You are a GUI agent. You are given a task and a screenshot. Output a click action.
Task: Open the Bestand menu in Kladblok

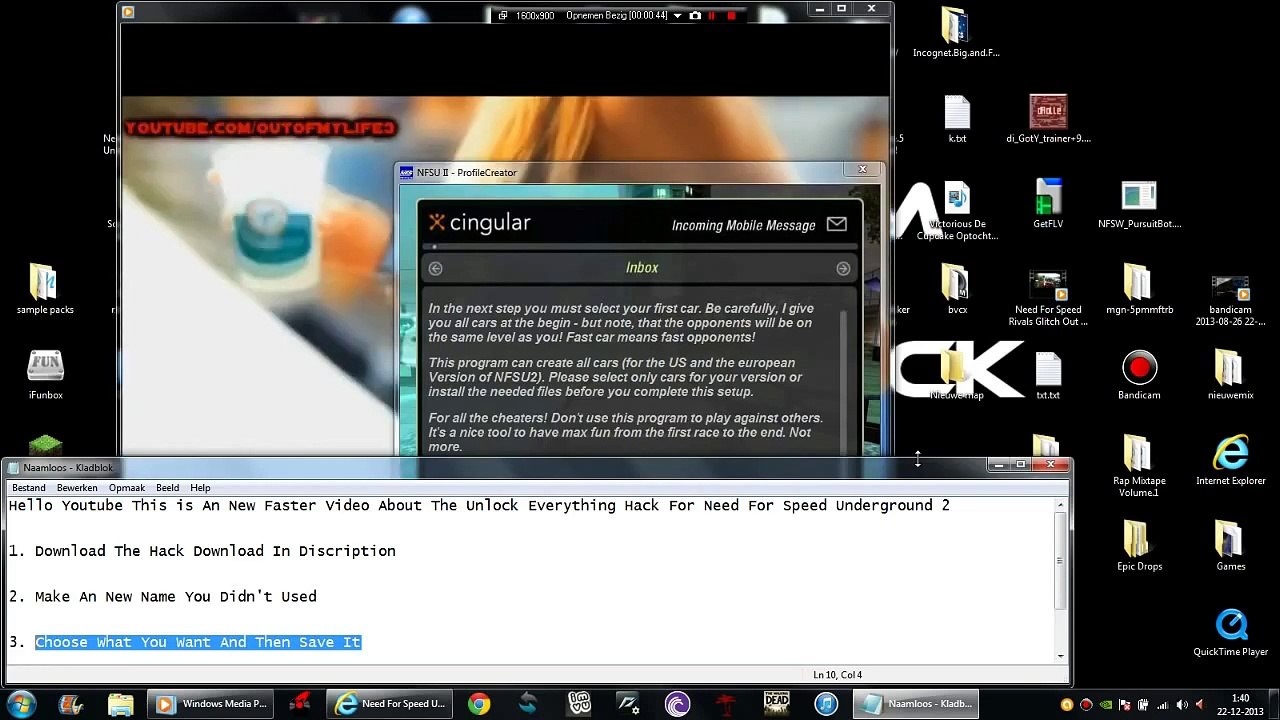[29, 488]
